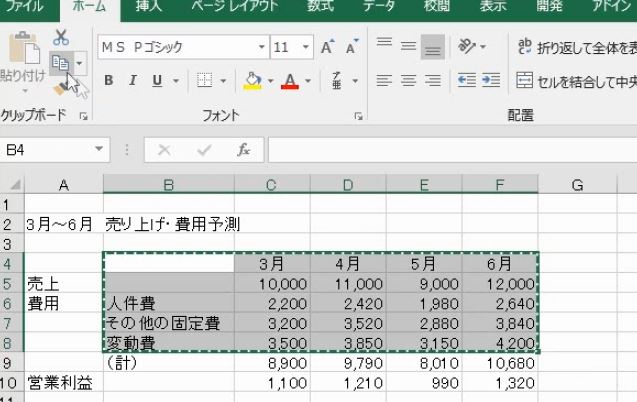Click the font size box showing 11
This screenshot has width=637, height=402.
point(286,47)
